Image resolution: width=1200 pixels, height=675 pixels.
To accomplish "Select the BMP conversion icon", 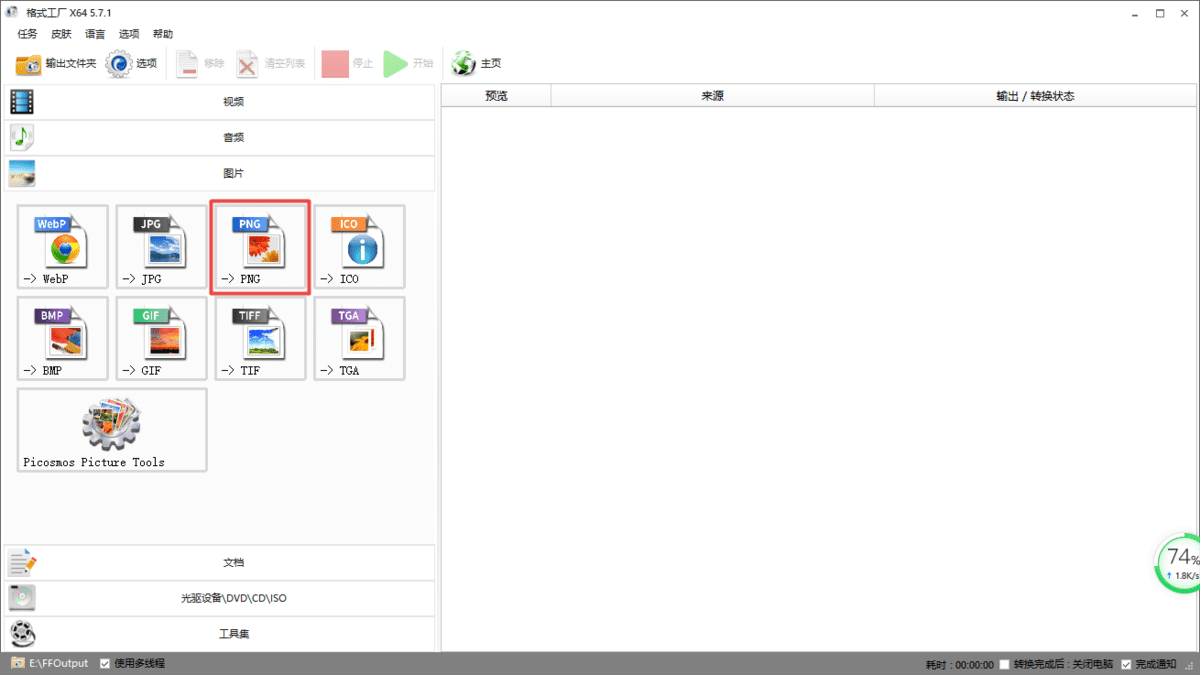I will pyautogui.click(x=62, y=338).
